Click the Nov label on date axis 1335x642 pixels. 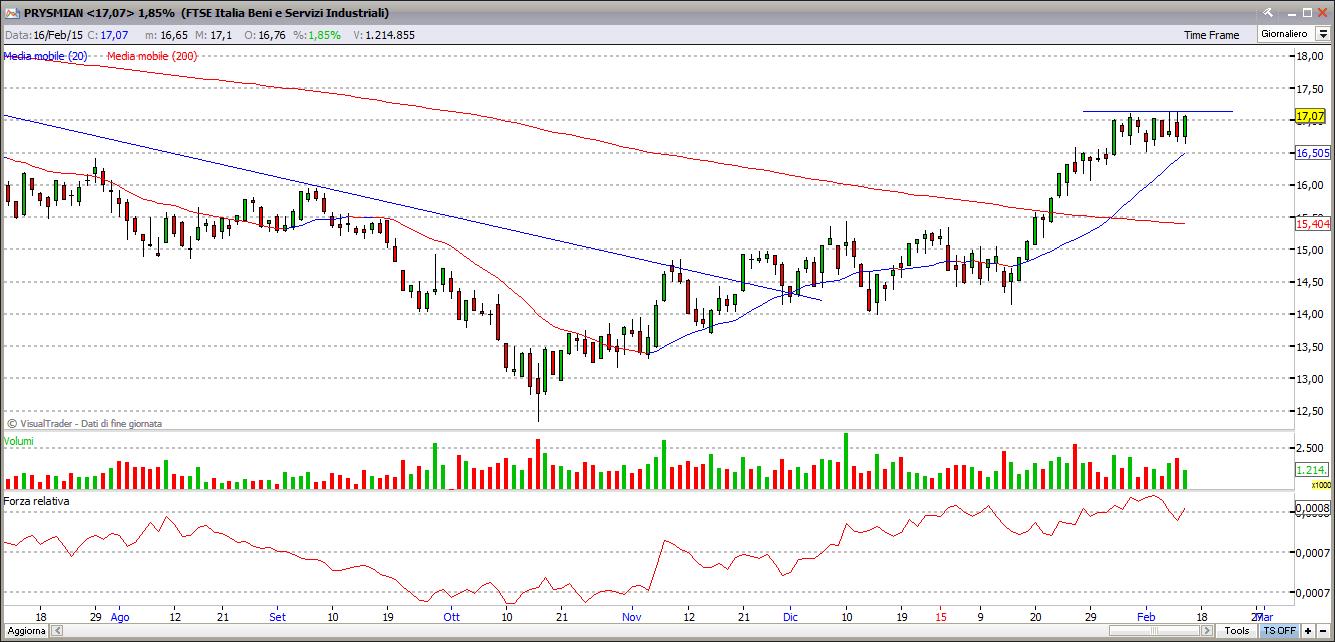[632, 618]
